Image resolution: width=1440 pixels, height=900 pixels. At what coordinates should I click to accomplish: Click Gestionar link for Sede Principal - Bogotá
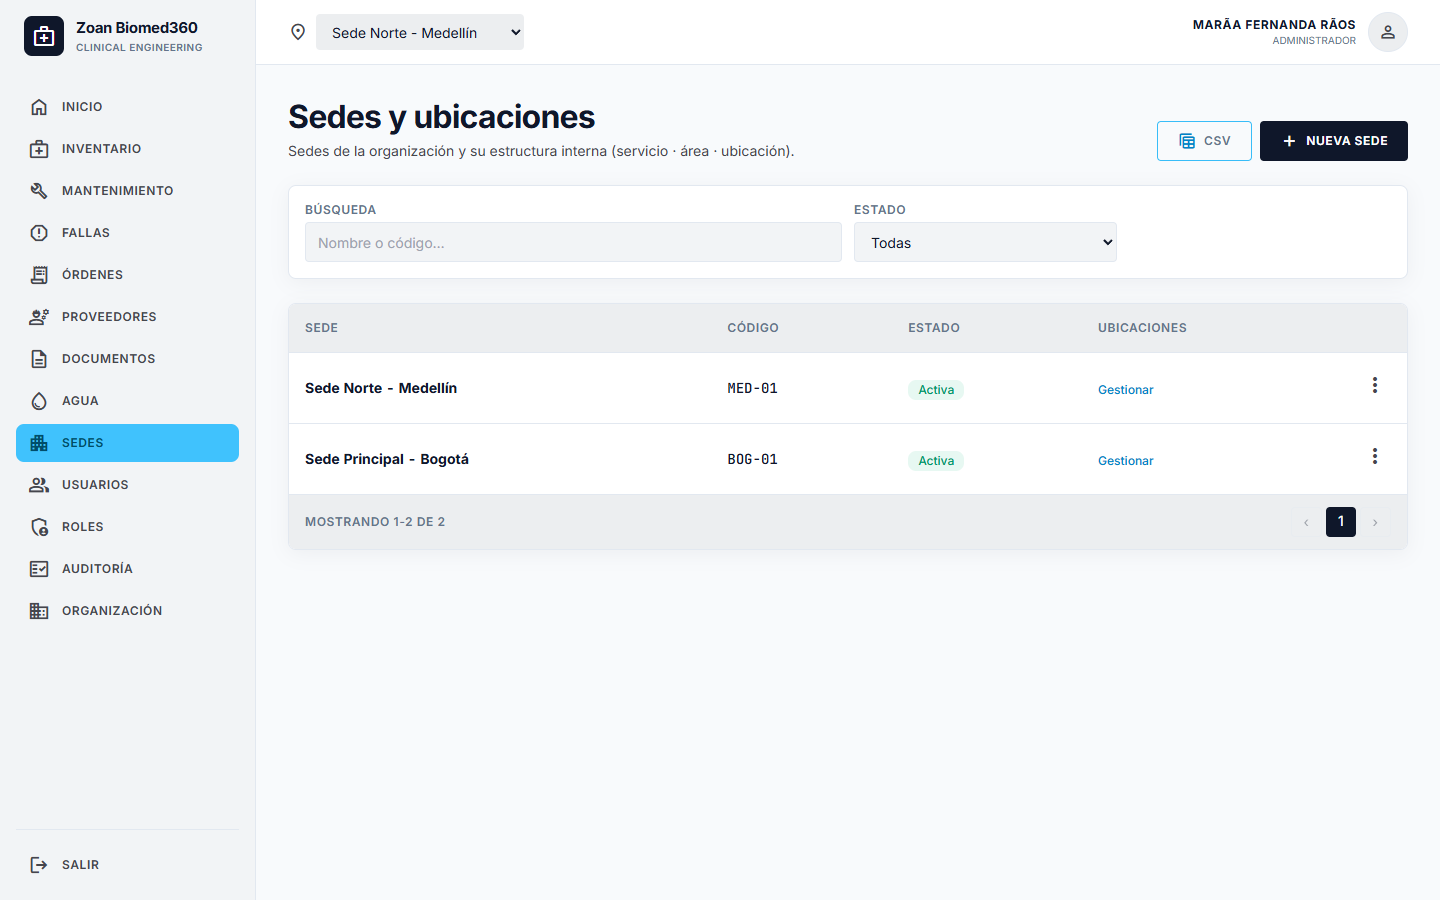(1125, 461)
